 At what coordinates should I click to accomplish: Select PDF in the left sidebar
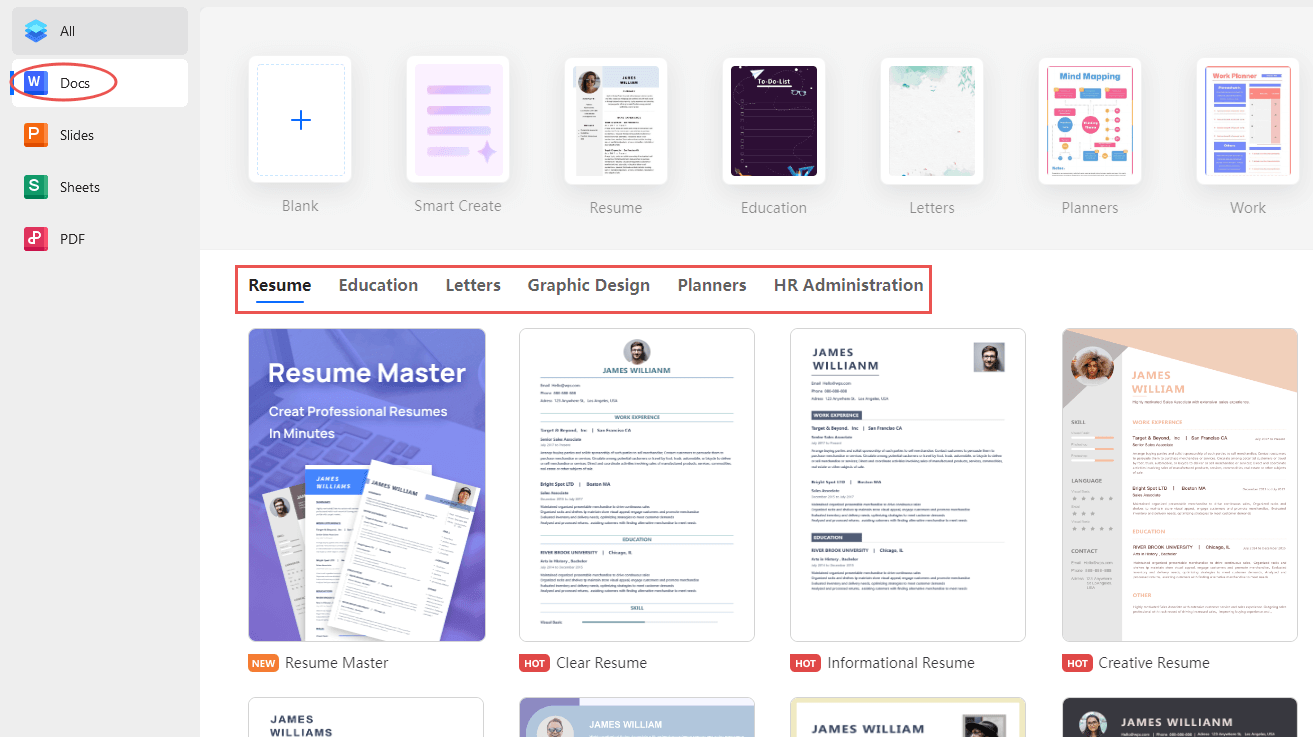click(x=100, y=239)
